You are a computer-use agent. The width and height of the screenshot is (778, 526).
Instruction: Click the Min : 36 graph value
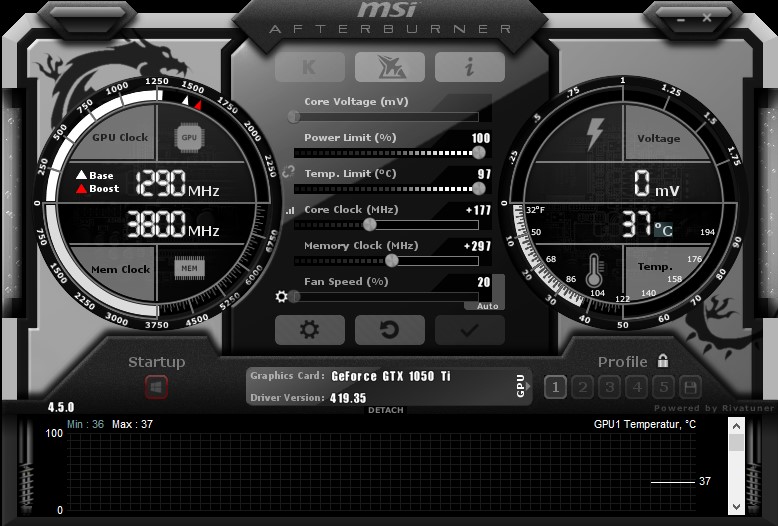85,424
